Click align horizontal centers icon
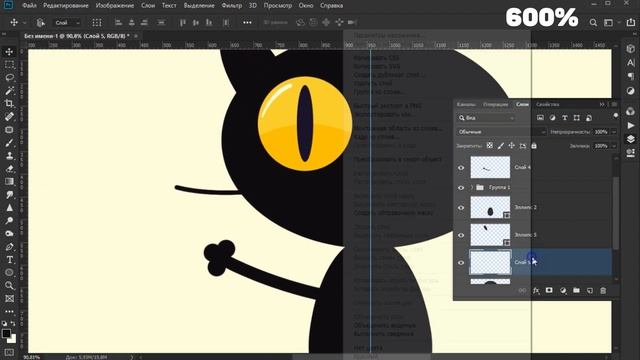The height and width of the screenshot is (360, 640). (131, 22)
